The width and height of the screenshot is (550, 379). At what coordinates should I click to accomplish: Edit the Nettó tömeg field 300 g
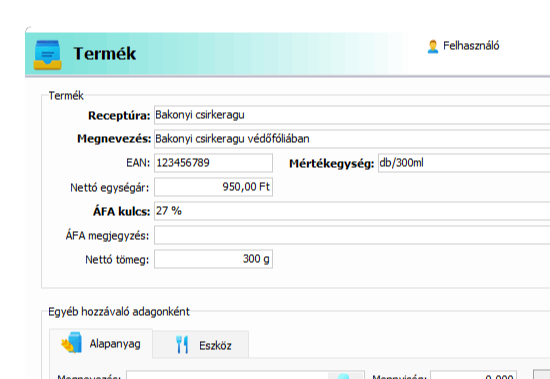click(213, 259)
